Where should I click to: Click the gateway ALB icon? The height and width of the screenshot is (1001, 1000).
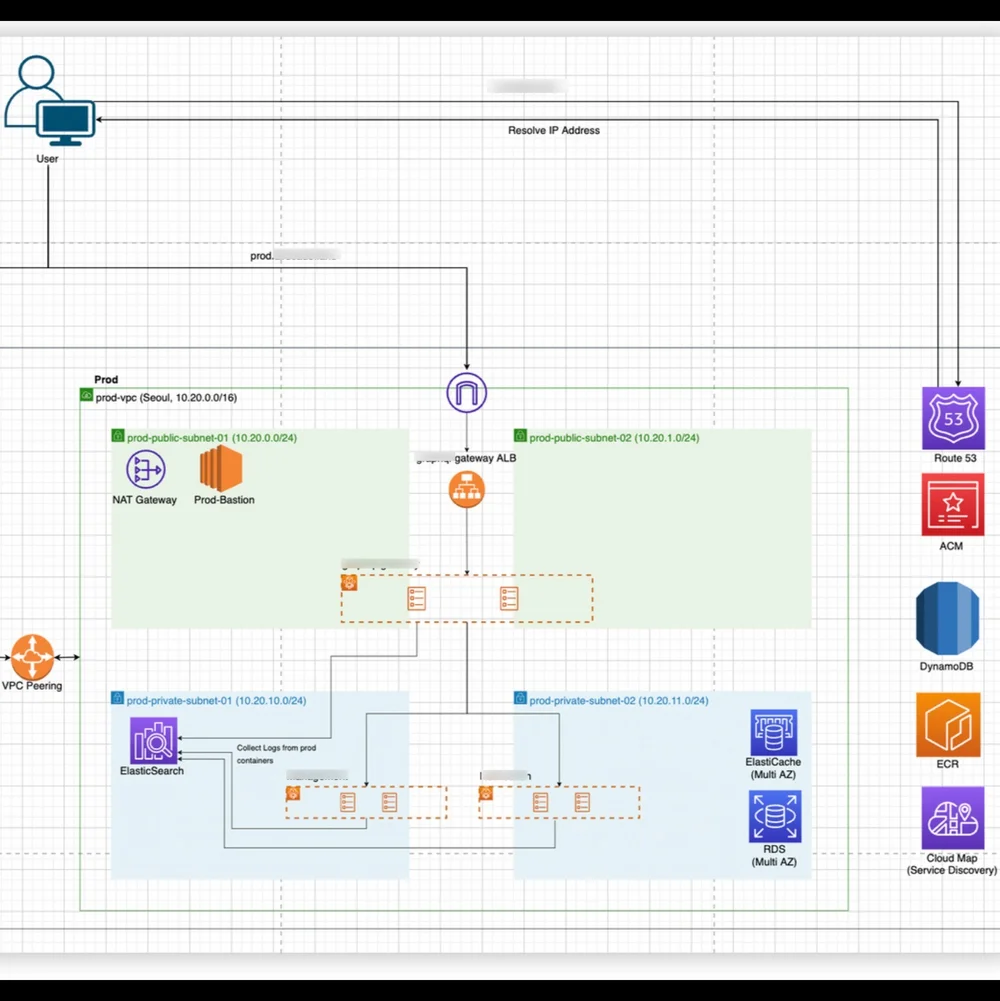pos(466,489)
